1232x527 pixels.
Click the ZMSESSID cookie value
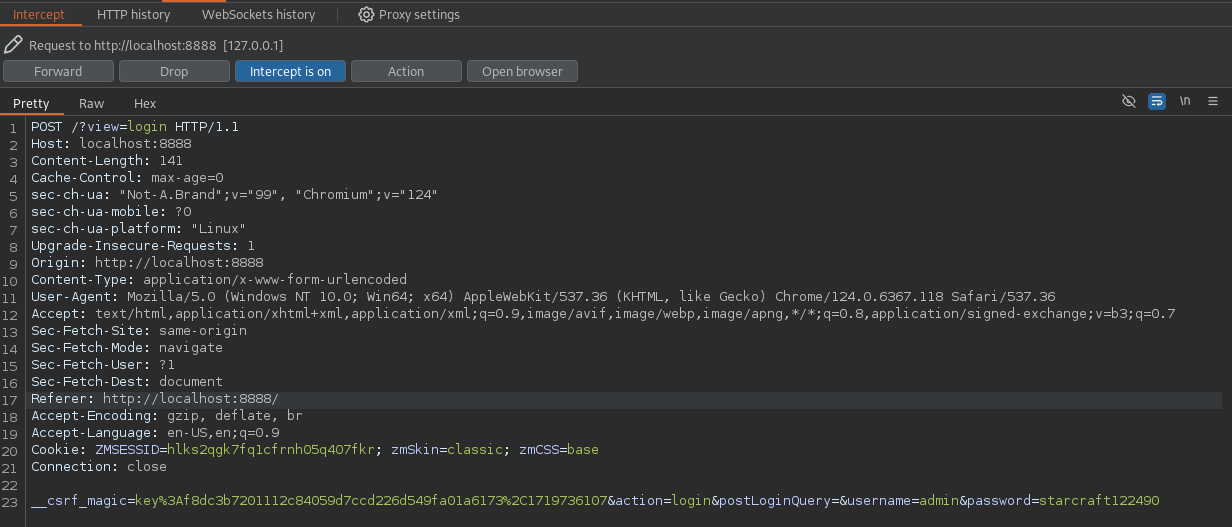click(x=270, y=450)
